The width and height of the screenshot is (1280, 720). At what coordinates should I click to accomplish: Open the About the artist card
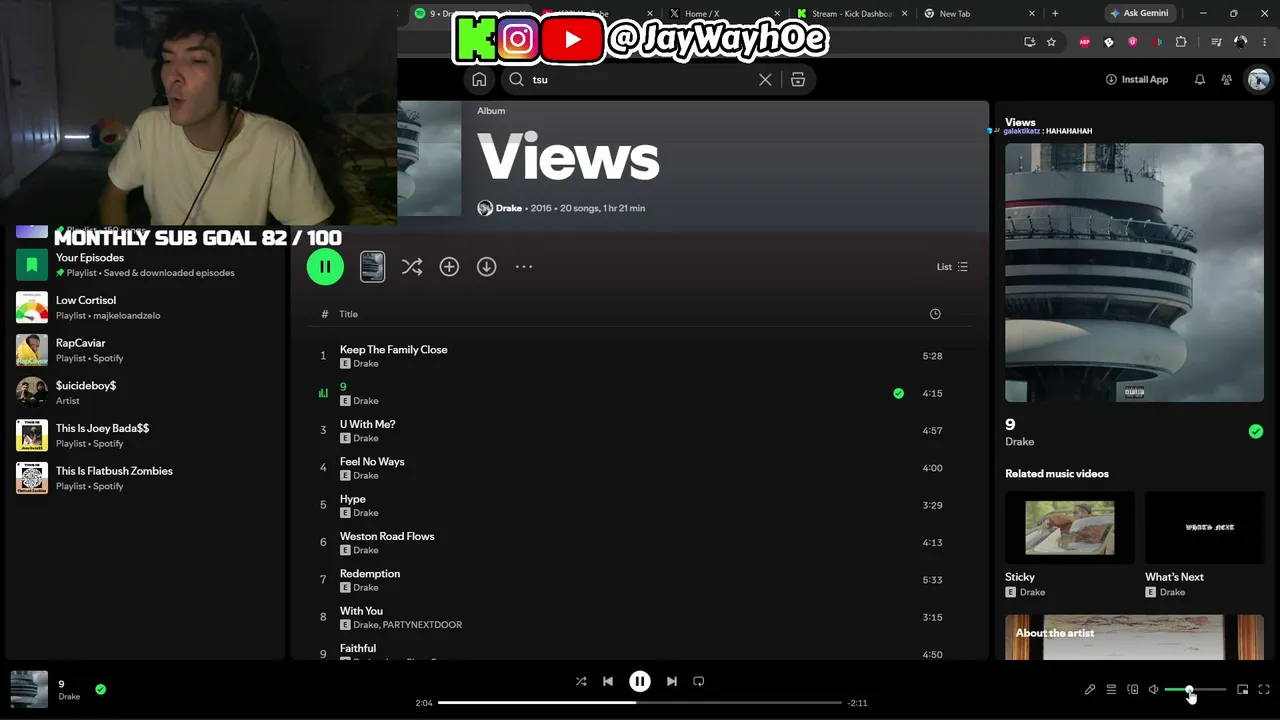(x=1134, y=637)
